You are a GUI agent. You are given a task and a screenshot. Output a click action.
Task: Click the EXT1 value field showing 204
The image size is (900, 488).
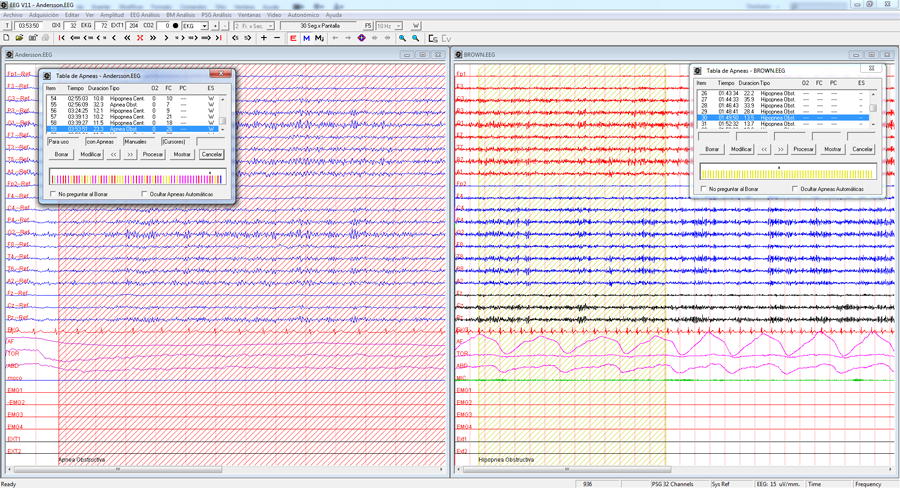point(133,26)
